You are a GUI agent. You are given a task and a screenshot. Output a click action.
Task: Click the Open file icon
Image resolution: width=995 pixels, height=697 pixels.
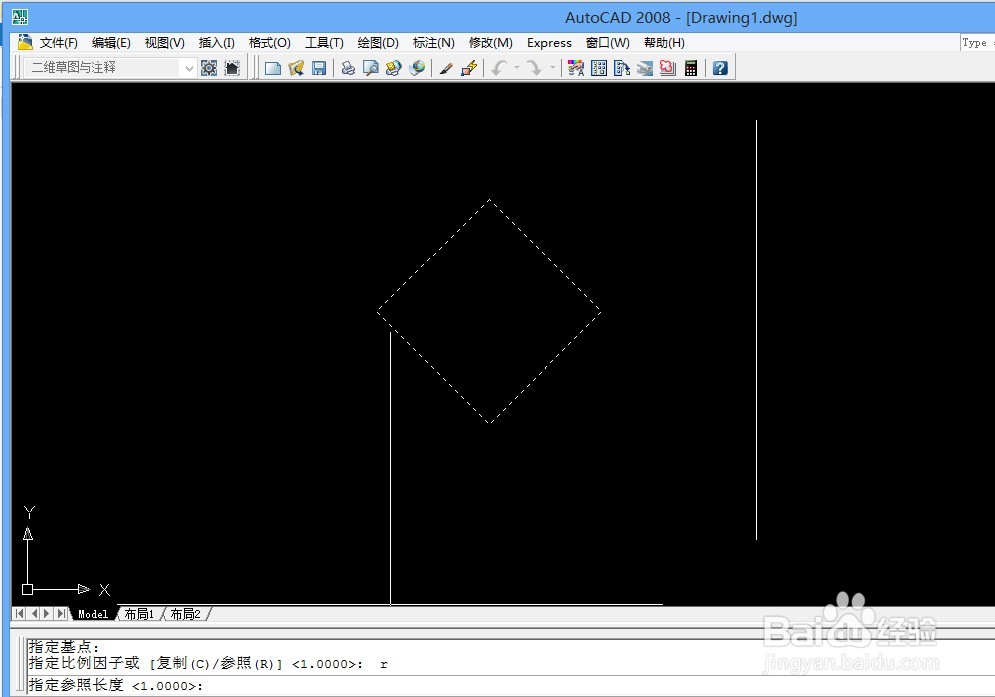[296, 68]
